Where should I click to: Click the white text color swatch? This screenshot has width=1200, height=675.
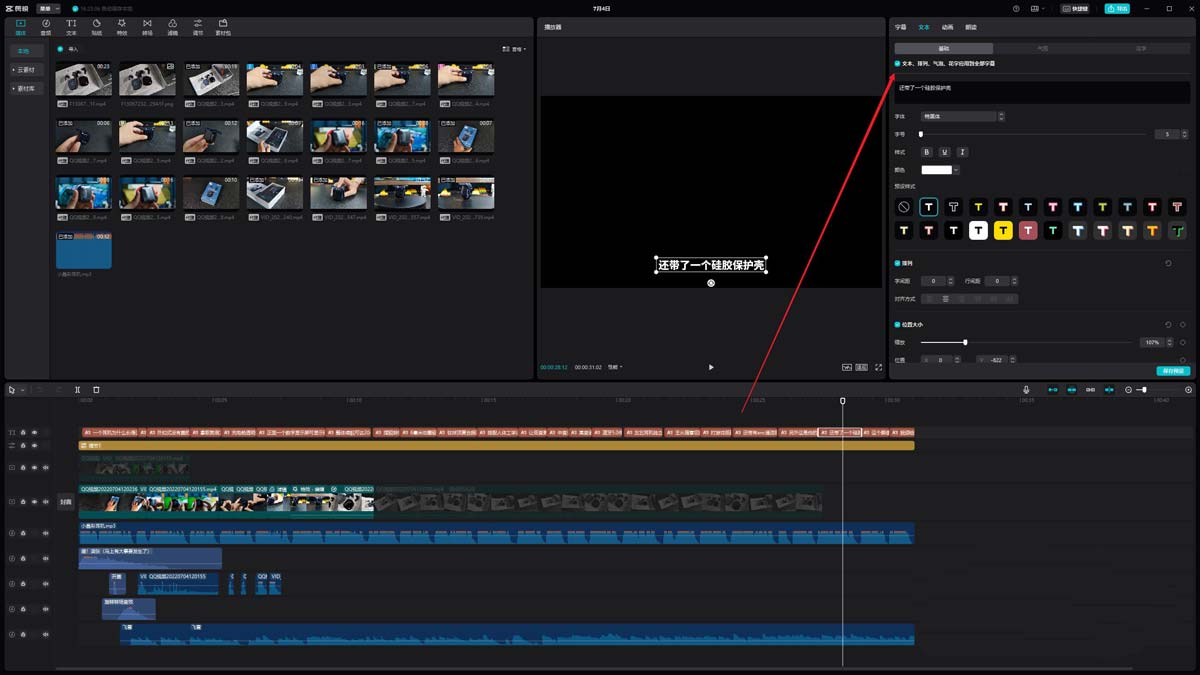click(x=936, y=170)
